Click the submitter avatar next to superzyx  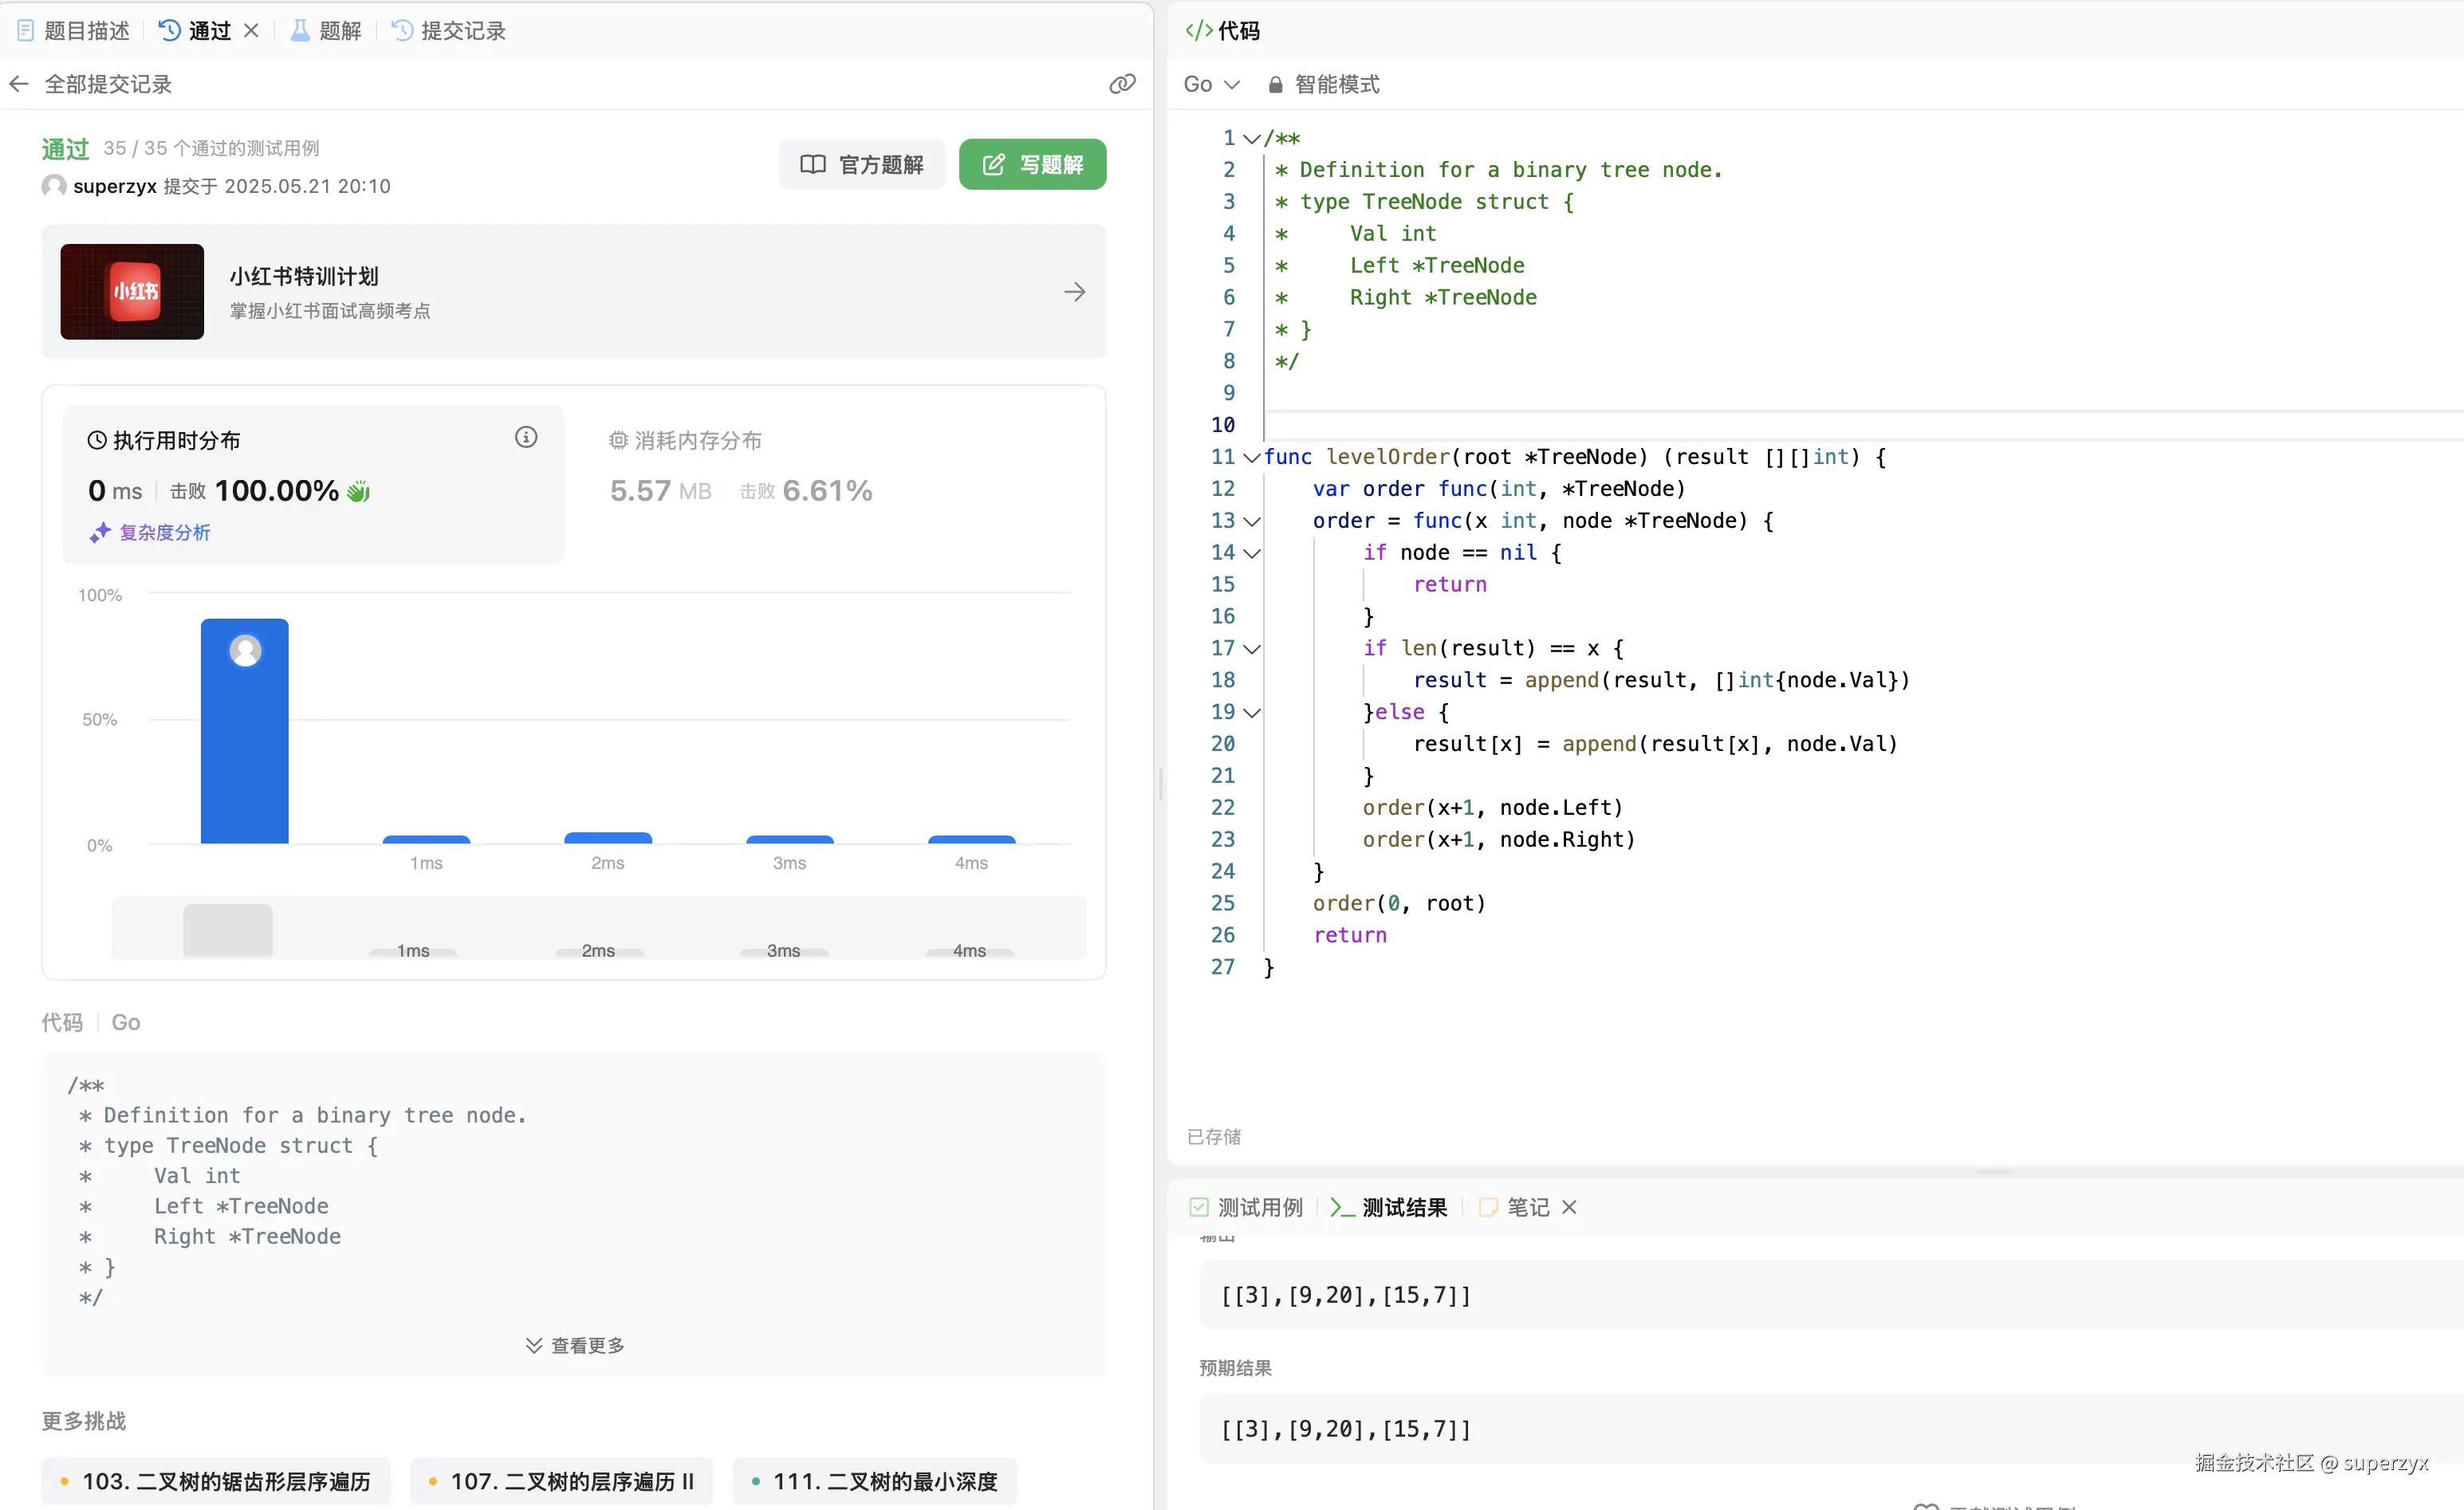pos(54,186)
